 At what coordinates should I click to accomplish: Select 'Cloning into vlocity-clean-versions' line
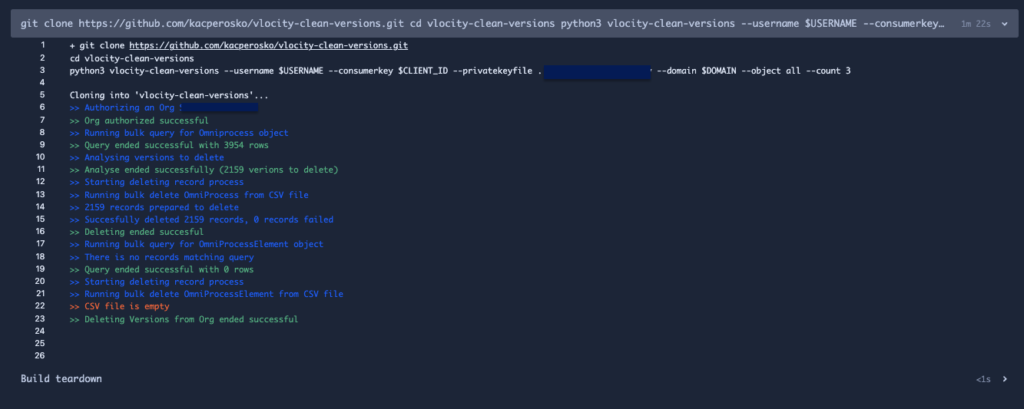coord(168,95)
